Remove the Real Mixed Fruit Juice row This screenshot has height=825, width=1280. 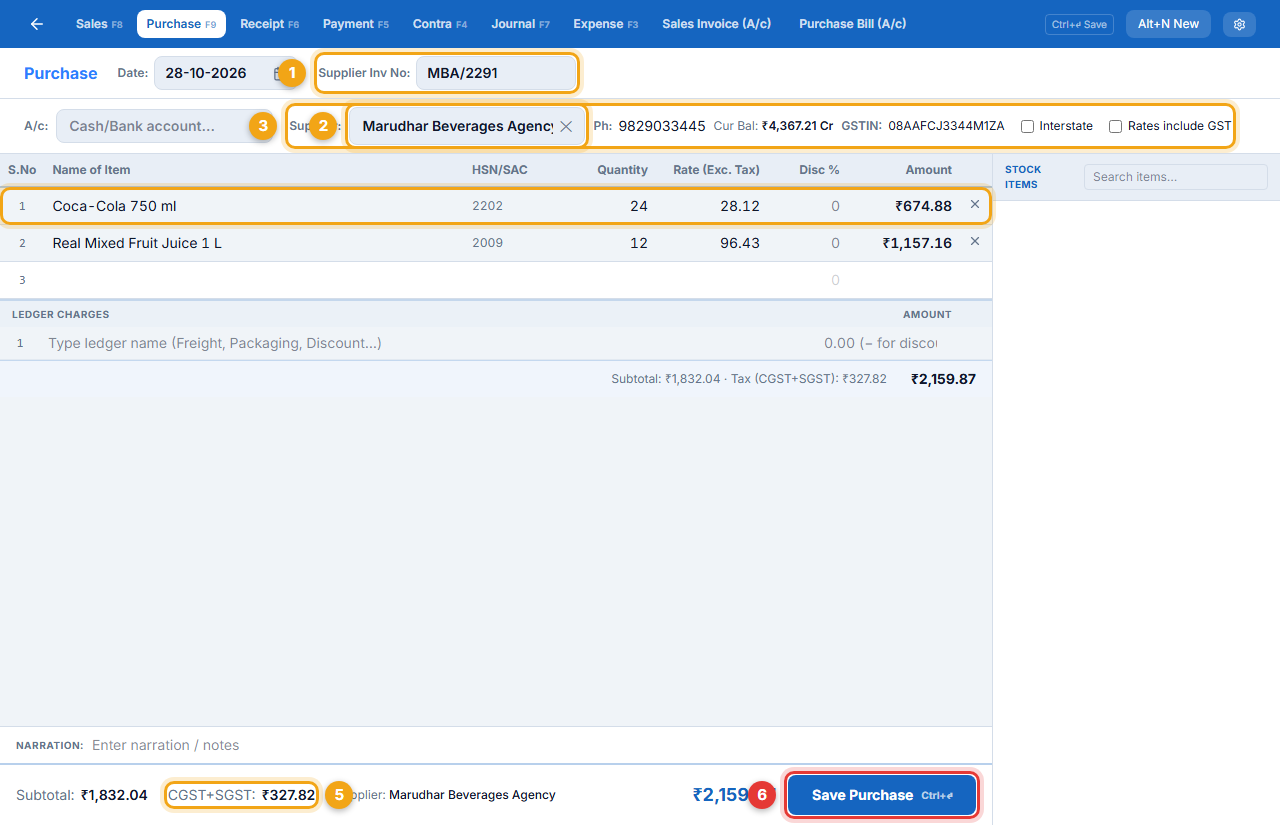click(x=975, y=241)
